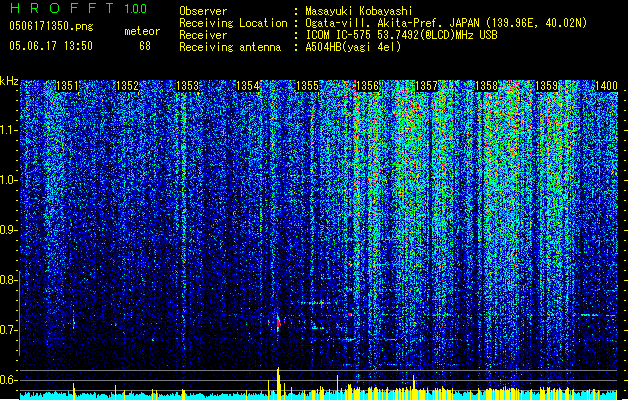Click the 1.0 kHz axis label
The height and width of the screenshot is (400, 629).
8,180
